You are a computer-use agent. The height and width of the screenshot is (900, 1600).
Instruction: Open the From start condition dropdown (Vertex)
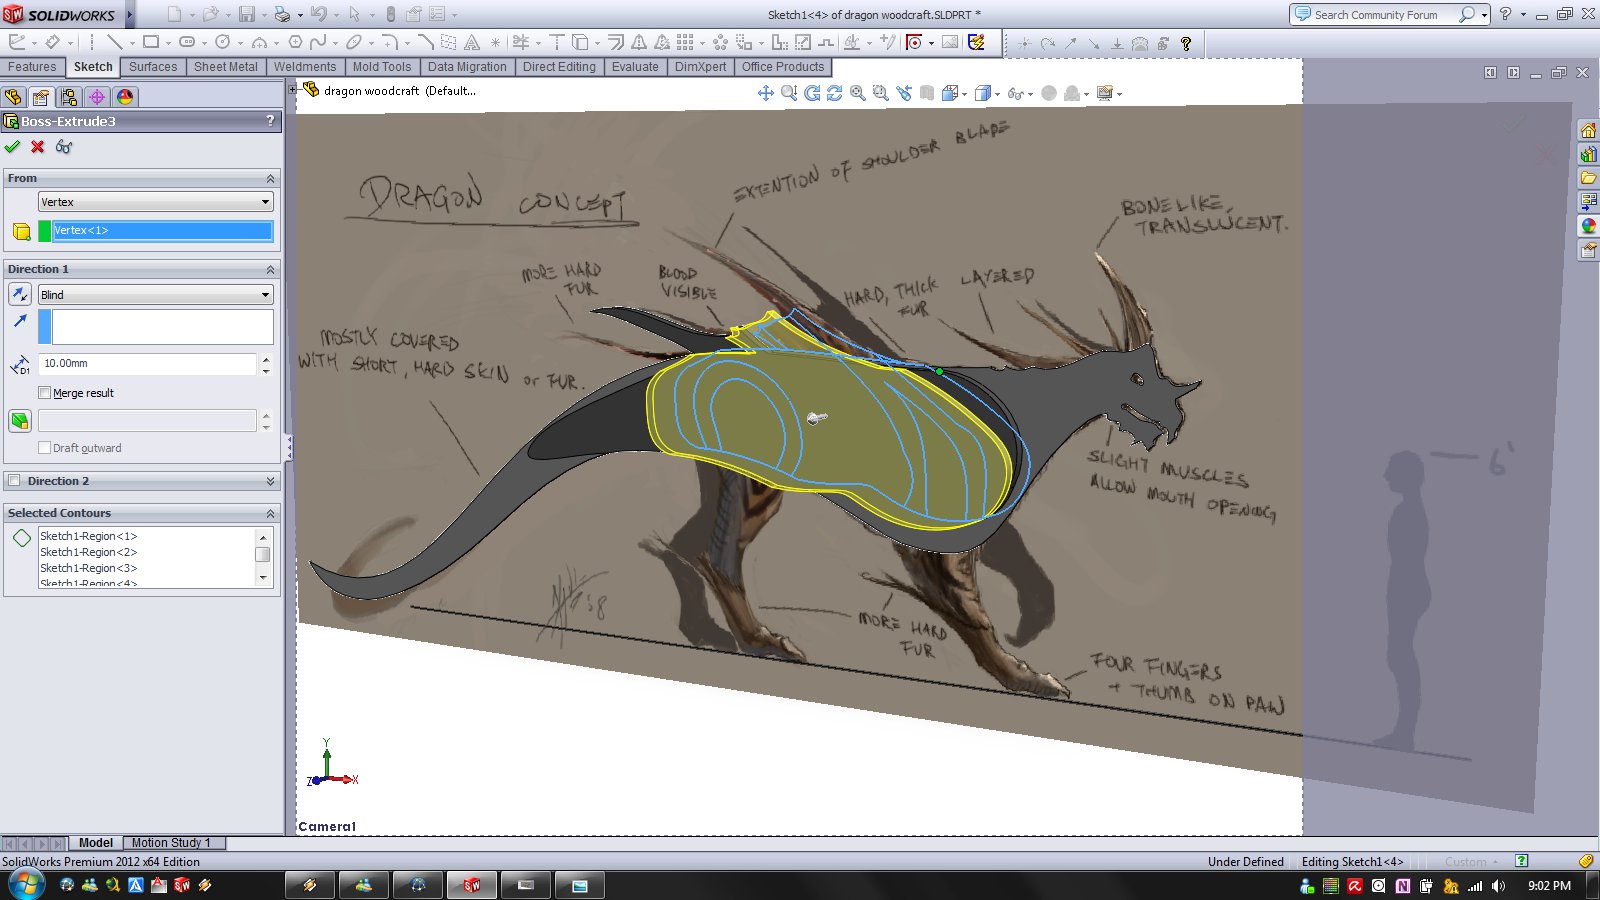click(x=155, y=202)
